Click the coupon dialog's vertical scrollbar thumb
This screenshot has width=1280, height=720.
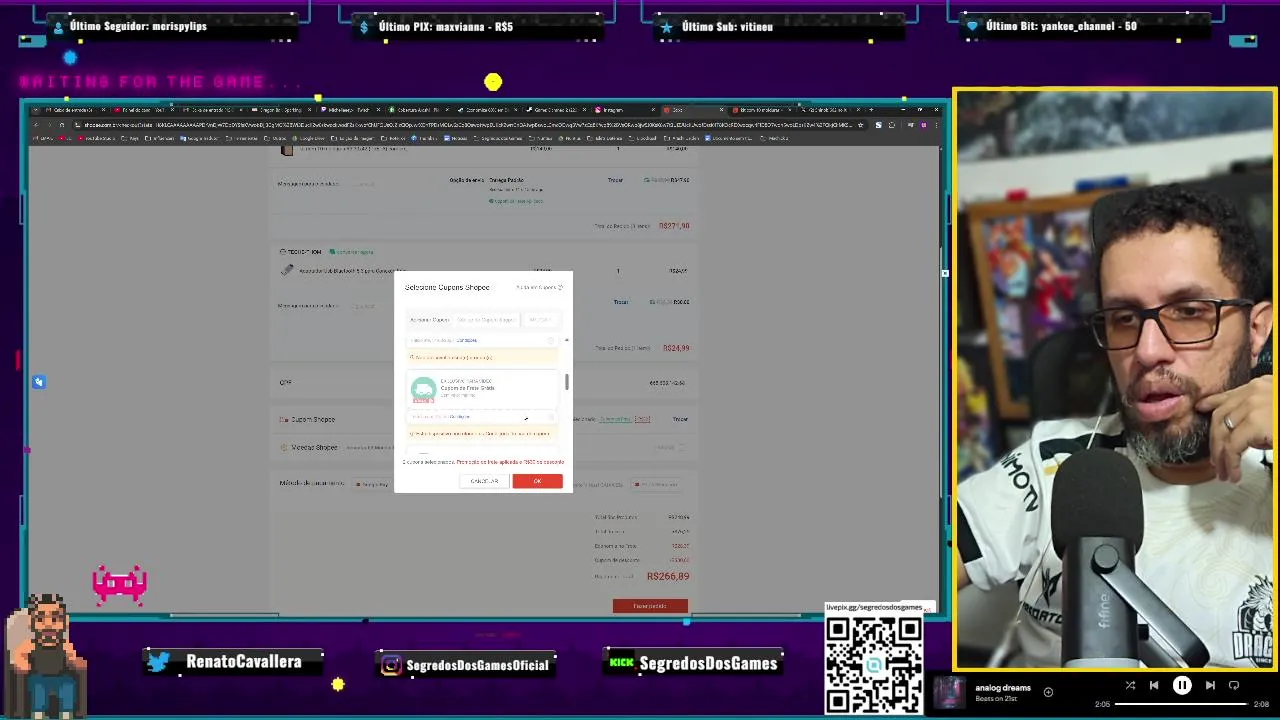tap(567, 382)
